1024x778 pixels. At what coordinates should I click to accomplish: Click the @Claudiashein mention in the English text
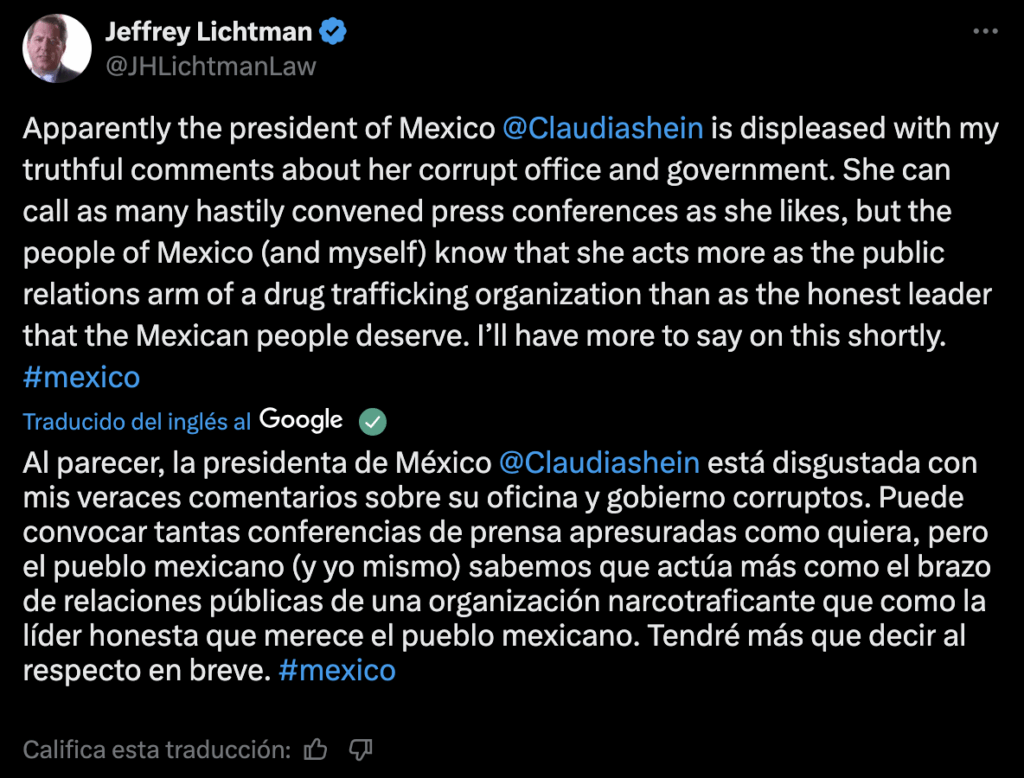(x=603, y=128)
